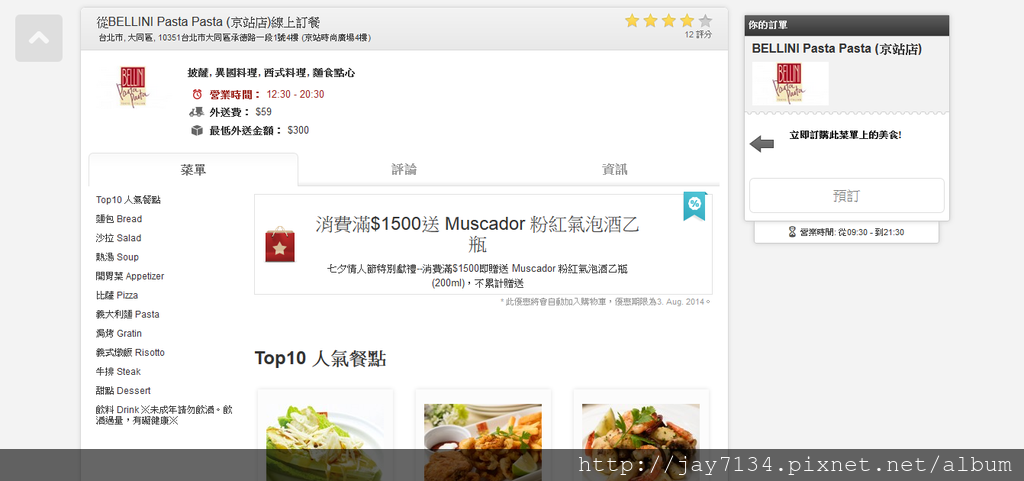This screenshot has height=481, width=1024.
Task: Jump to 比薩 Pizza category
Action: point(117,295)
